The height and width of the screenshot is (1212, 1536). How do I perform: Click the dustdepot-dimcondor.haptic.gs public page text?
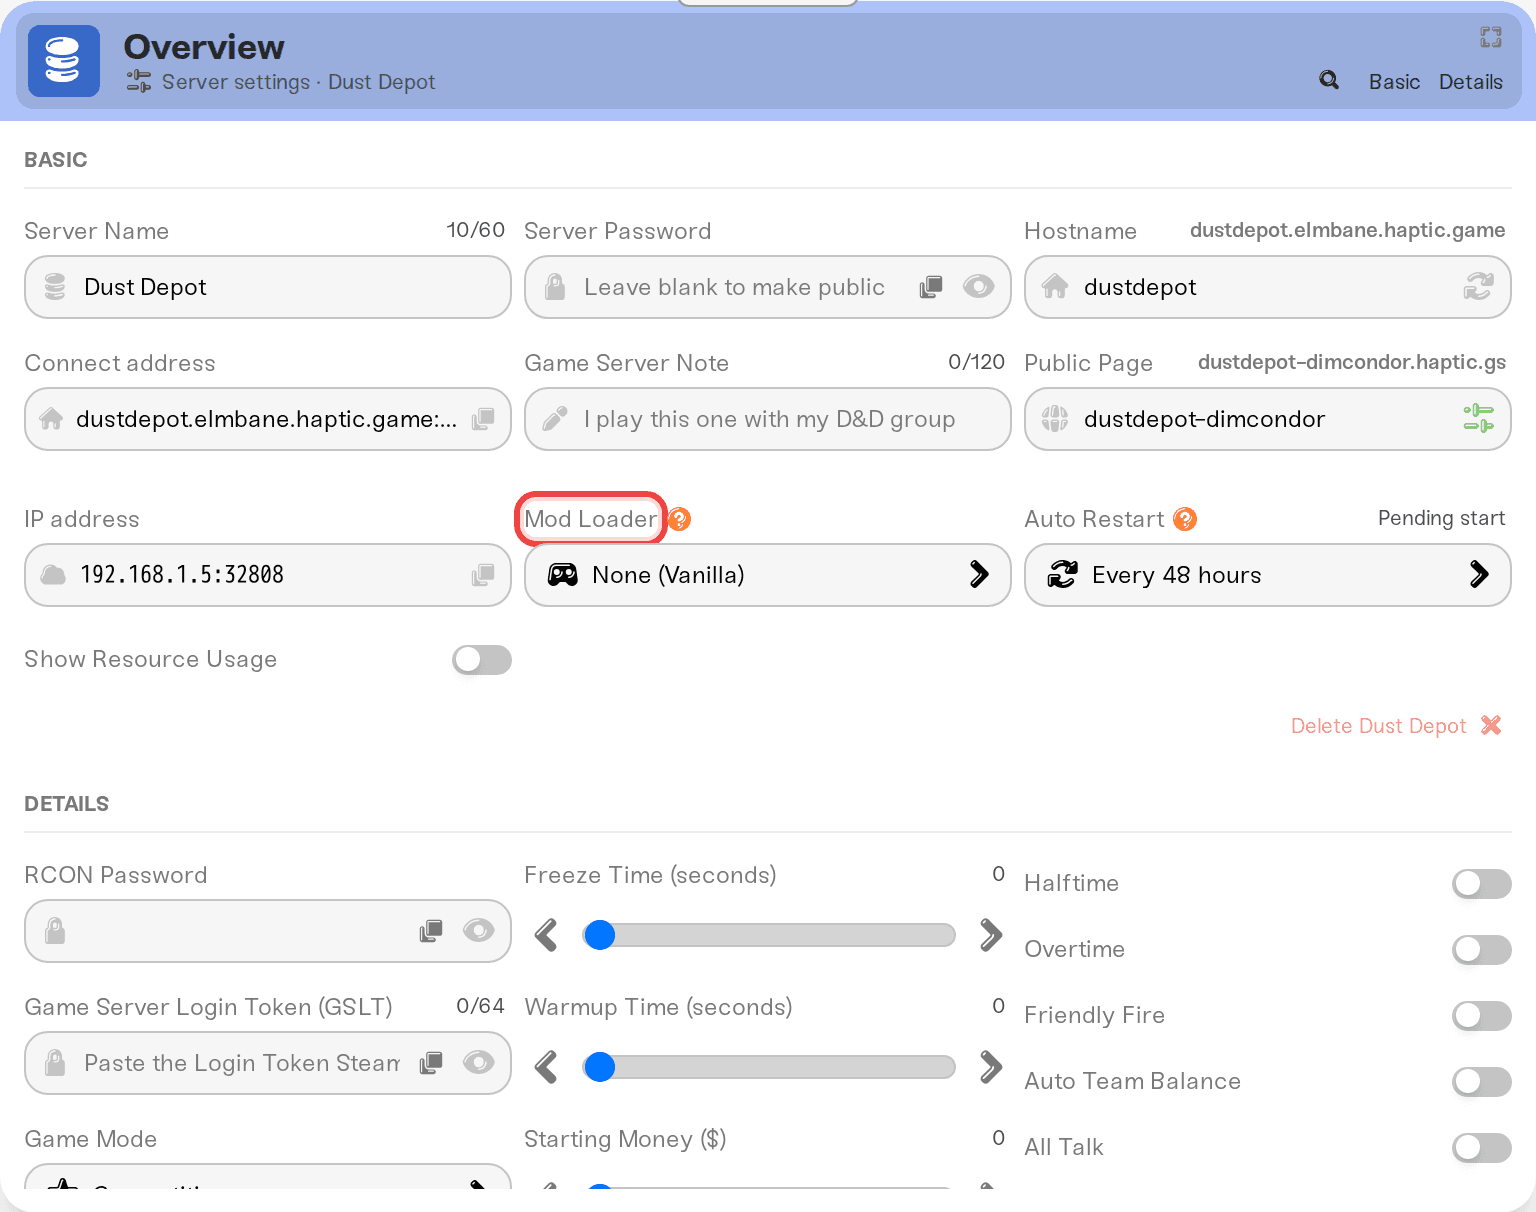(1352, 362)
